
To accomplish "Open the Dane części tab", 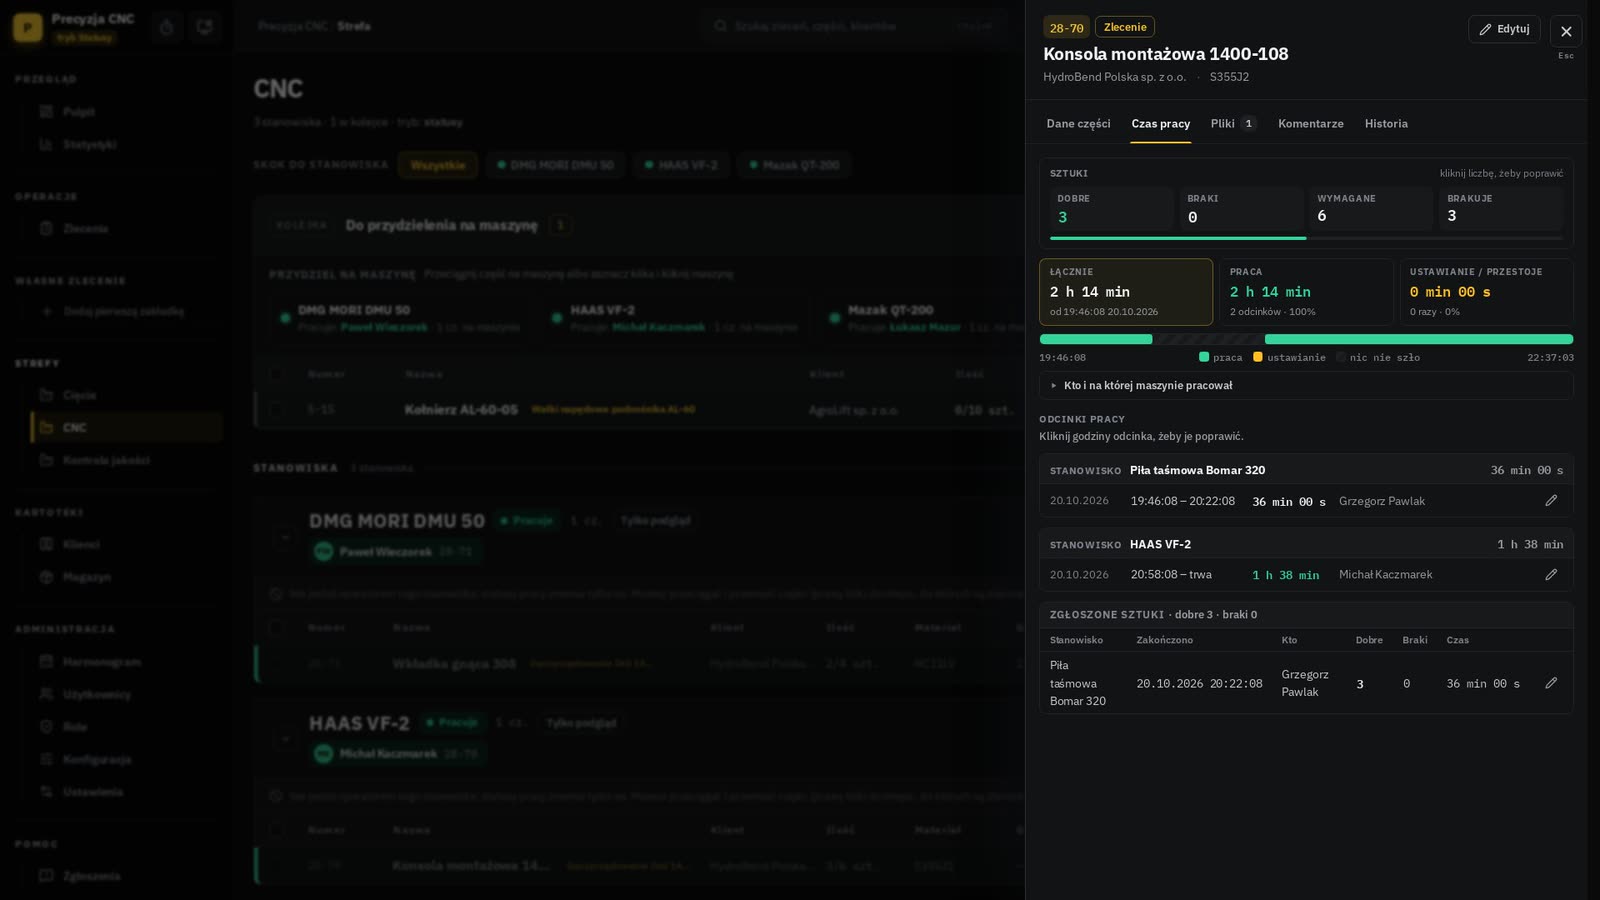I will tap(1078, 124).
